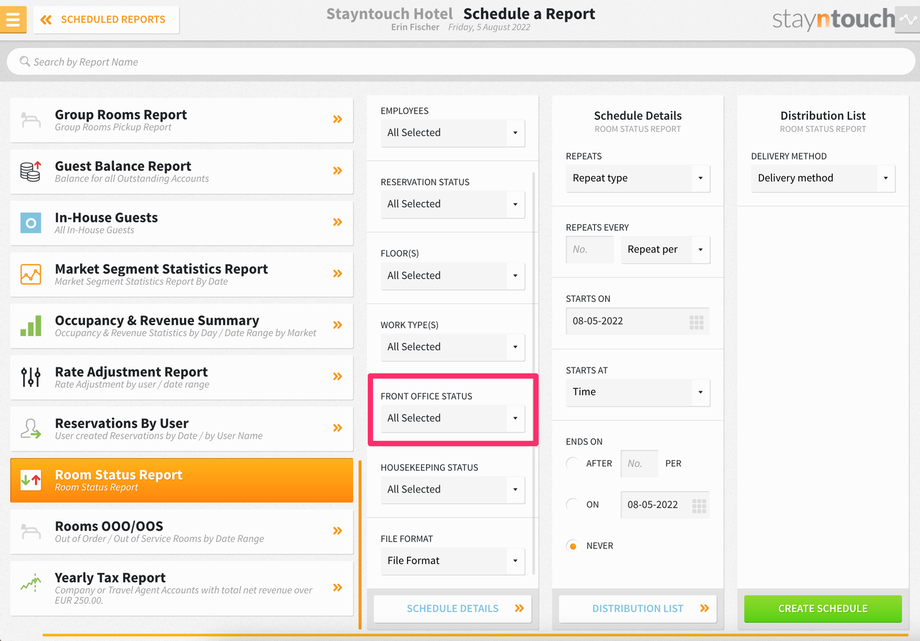The height and width of the screenshot is (641, 920).
Task: Open the File Format dropdown
Action: coord(452,561)
